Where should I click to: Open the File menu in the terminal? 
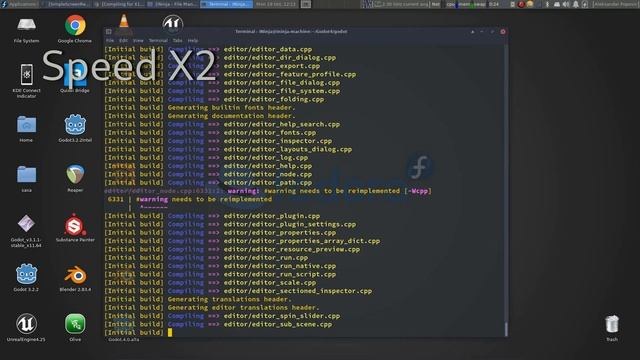tap(110, 40)
